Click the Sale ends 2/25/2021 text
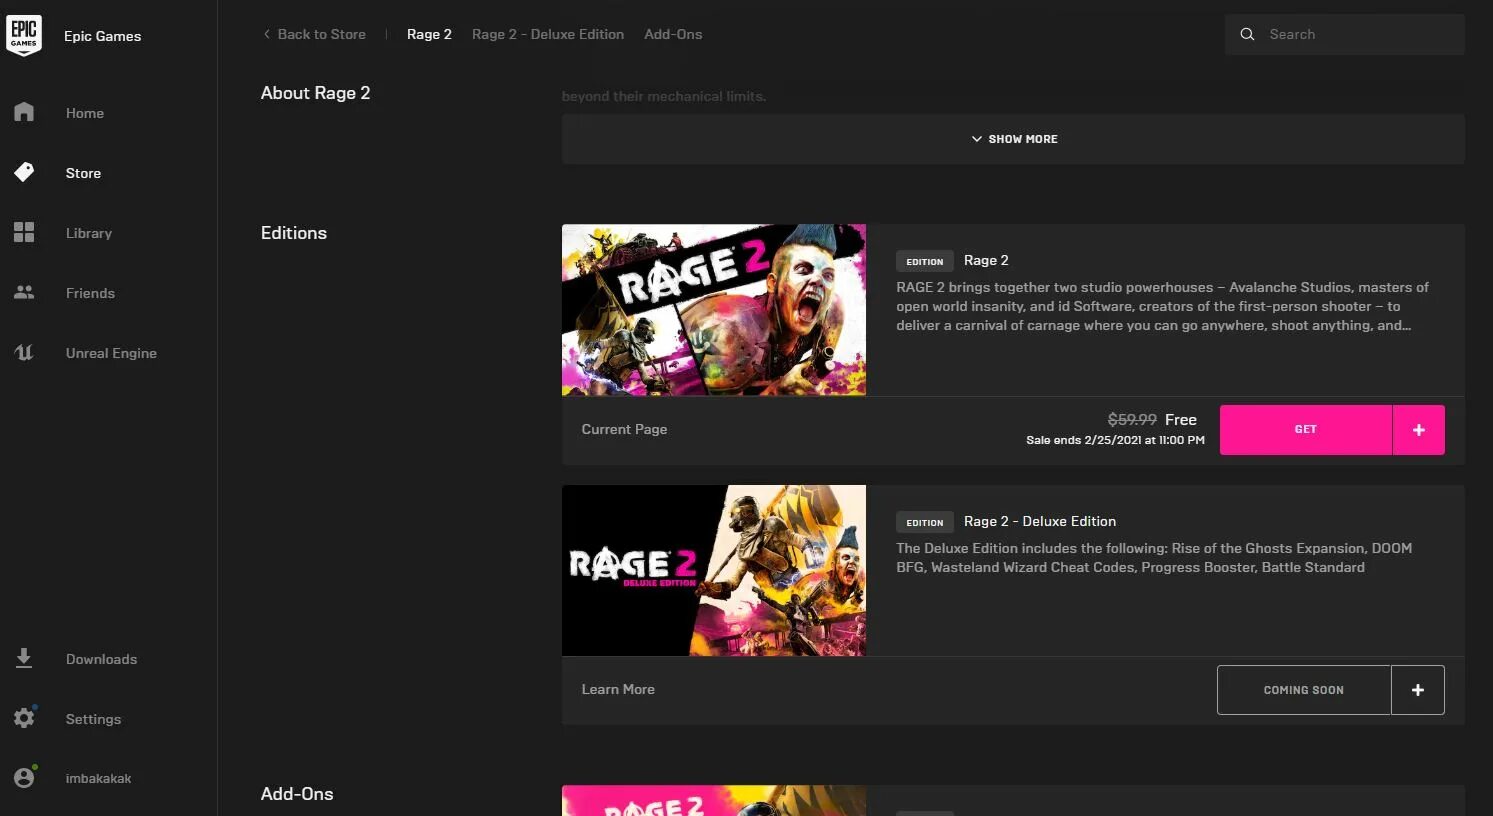Image resolution: width=1493 pixels, height=816 pixels. [1115, 440]
